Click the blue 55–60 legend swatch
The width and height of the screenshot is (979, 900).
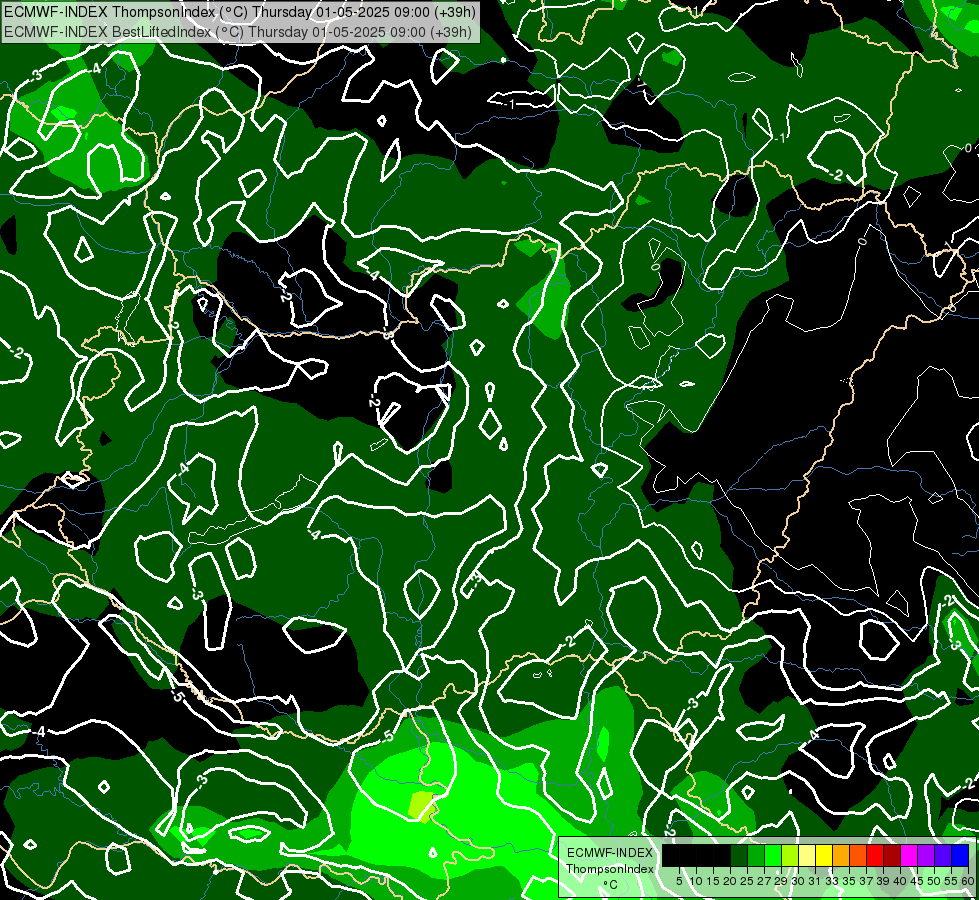pyautogui.click(x=960, y=855)
